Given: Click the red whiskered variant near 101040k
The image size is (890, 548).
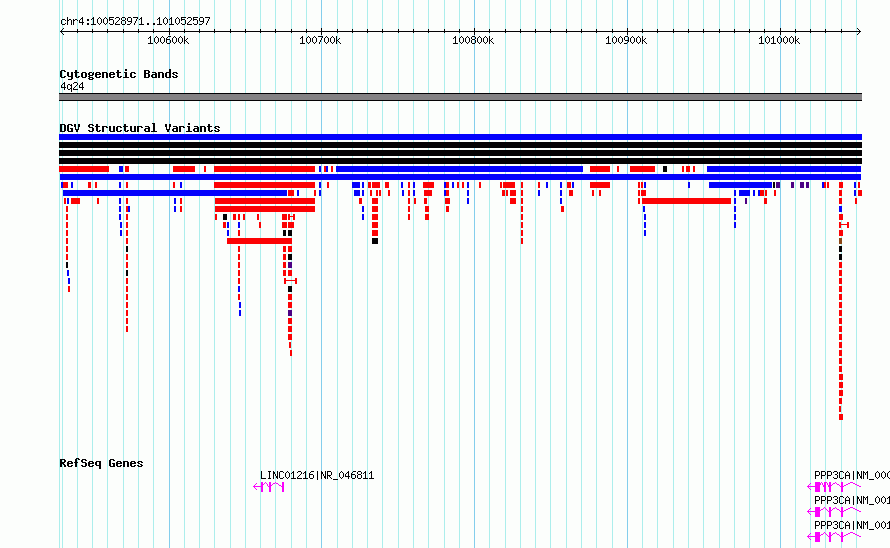Looking at the screenshot, I should click(x=845, y=225).
